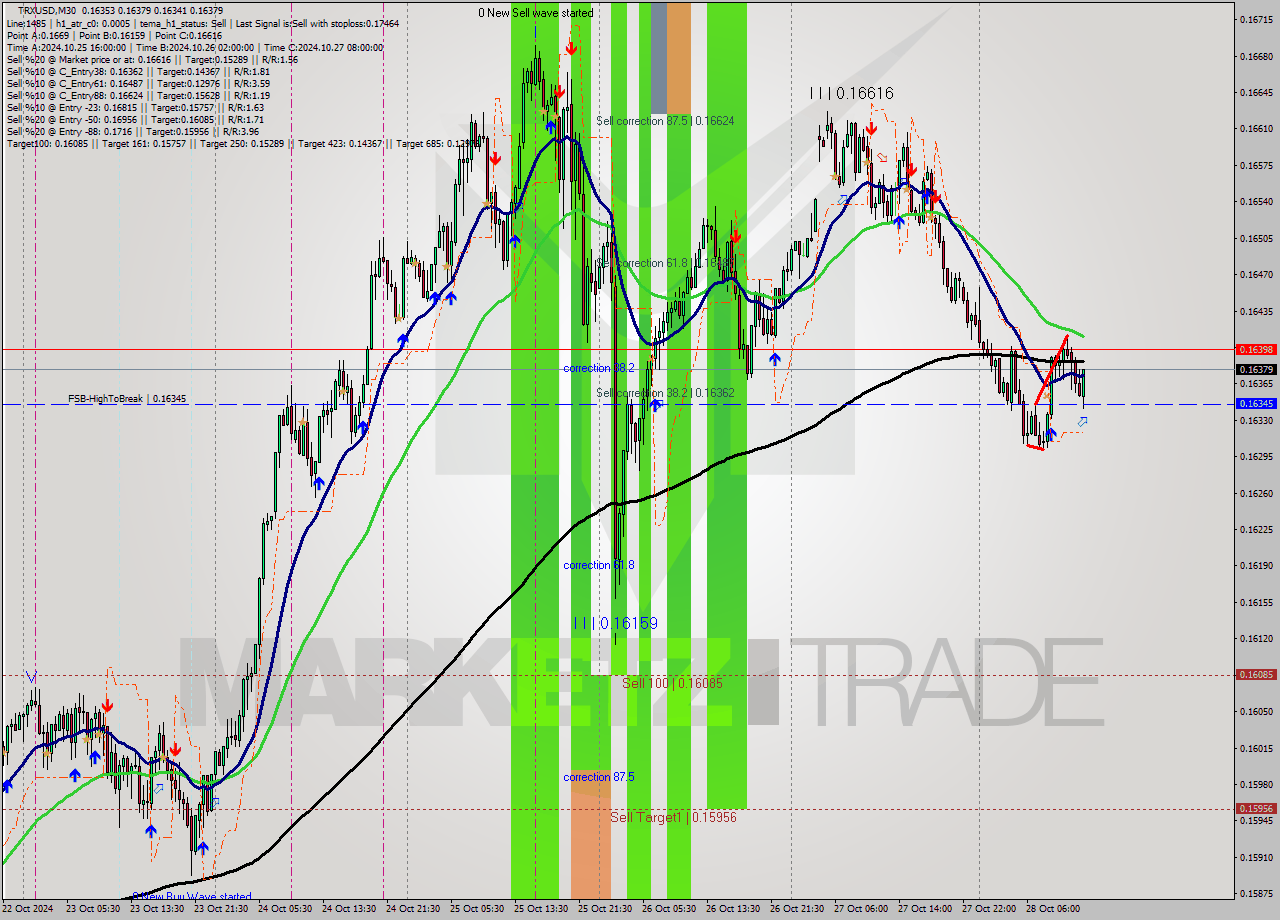The image size is (1280, 920).
Task: Click the '23 Oct 13:30' time label
Action: click(x=157, y=909)
